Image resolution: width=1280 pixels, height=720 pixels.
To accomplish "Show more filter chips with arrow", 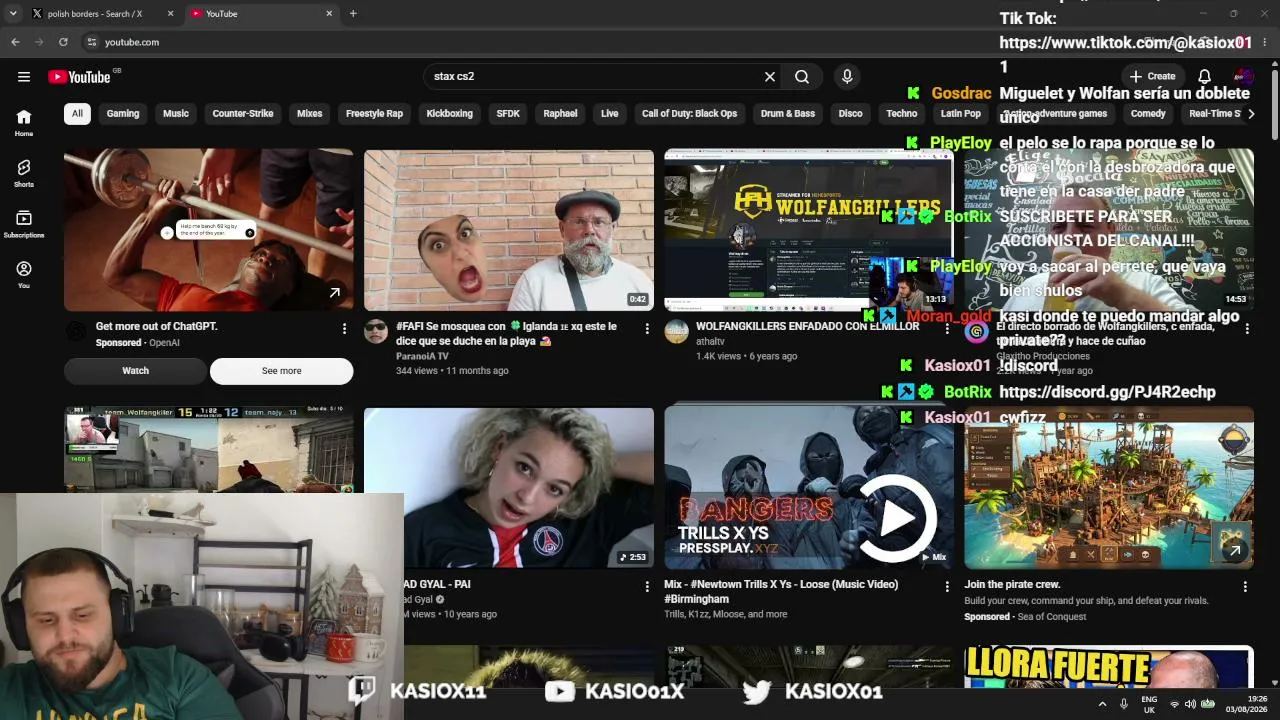I will 1249,114.
